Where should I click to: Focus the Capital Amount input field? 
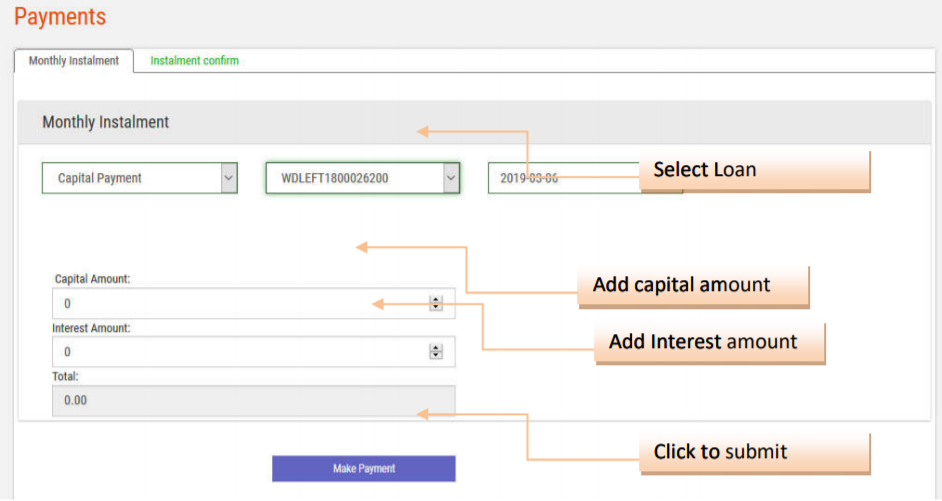[240, 303]
